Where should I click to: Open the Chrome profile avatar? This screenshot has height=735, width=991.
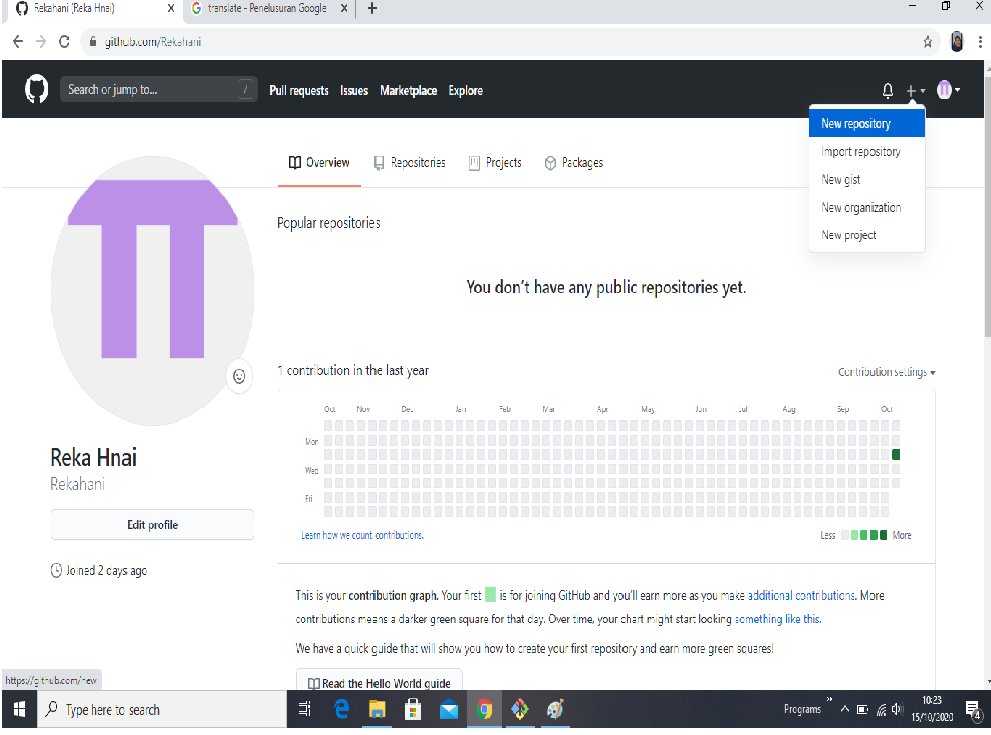pyautogui.click(x=957, y=42)
